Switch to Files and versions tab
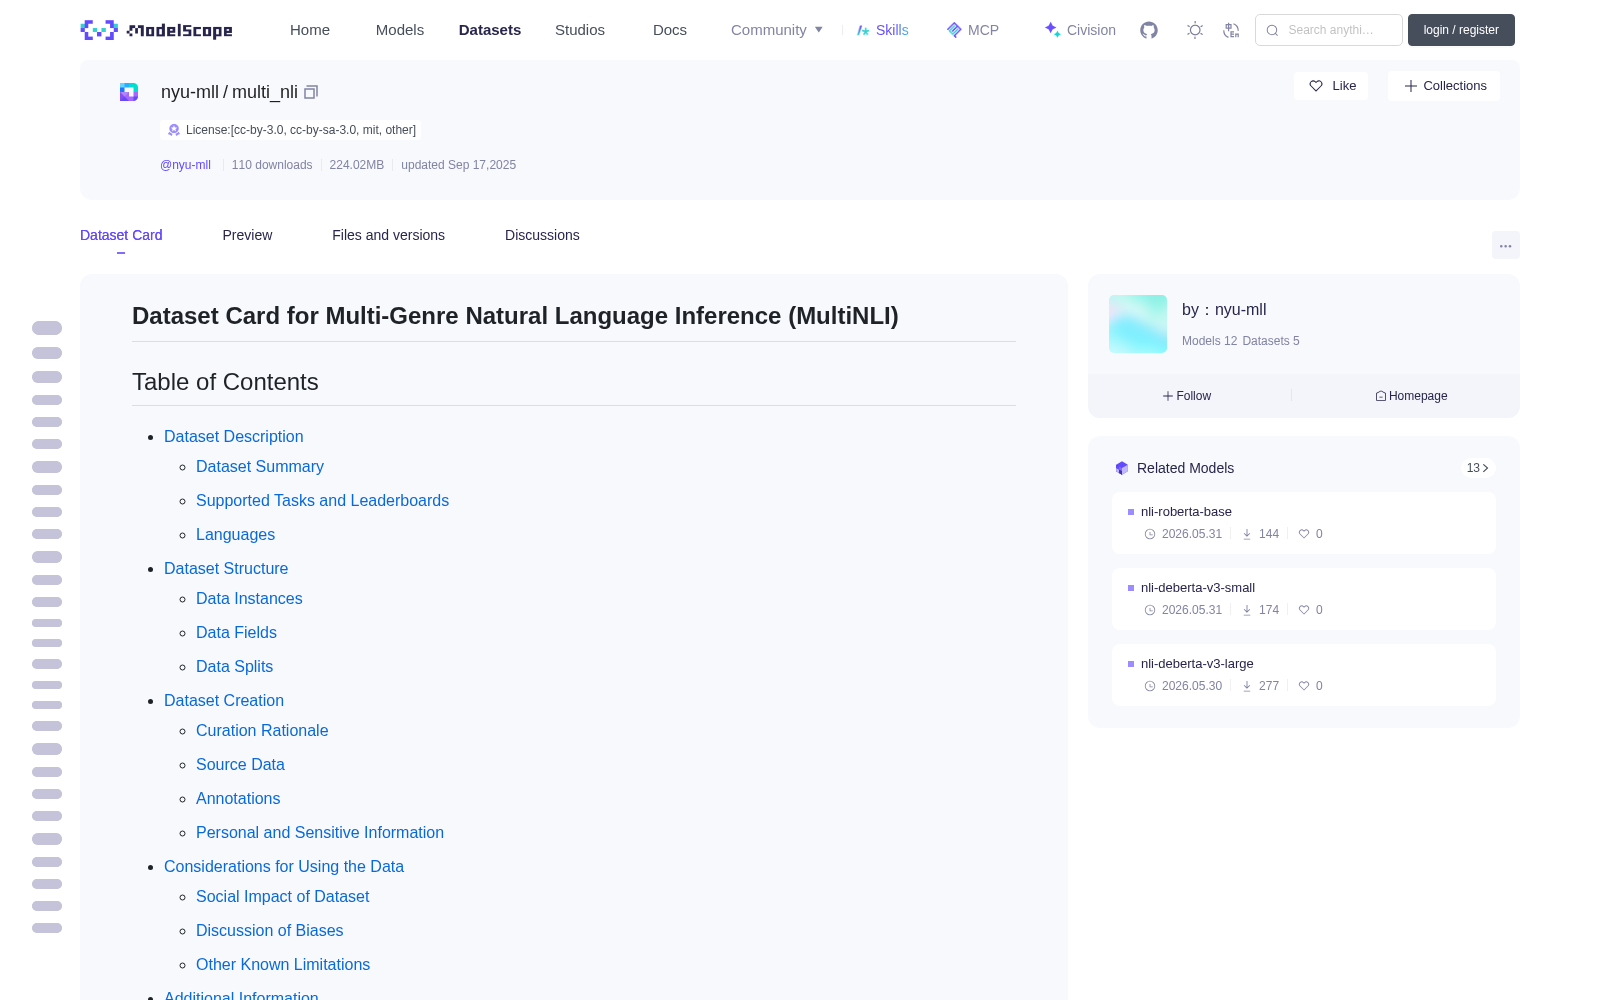The image size is (1600, 1000). [388, 235]
